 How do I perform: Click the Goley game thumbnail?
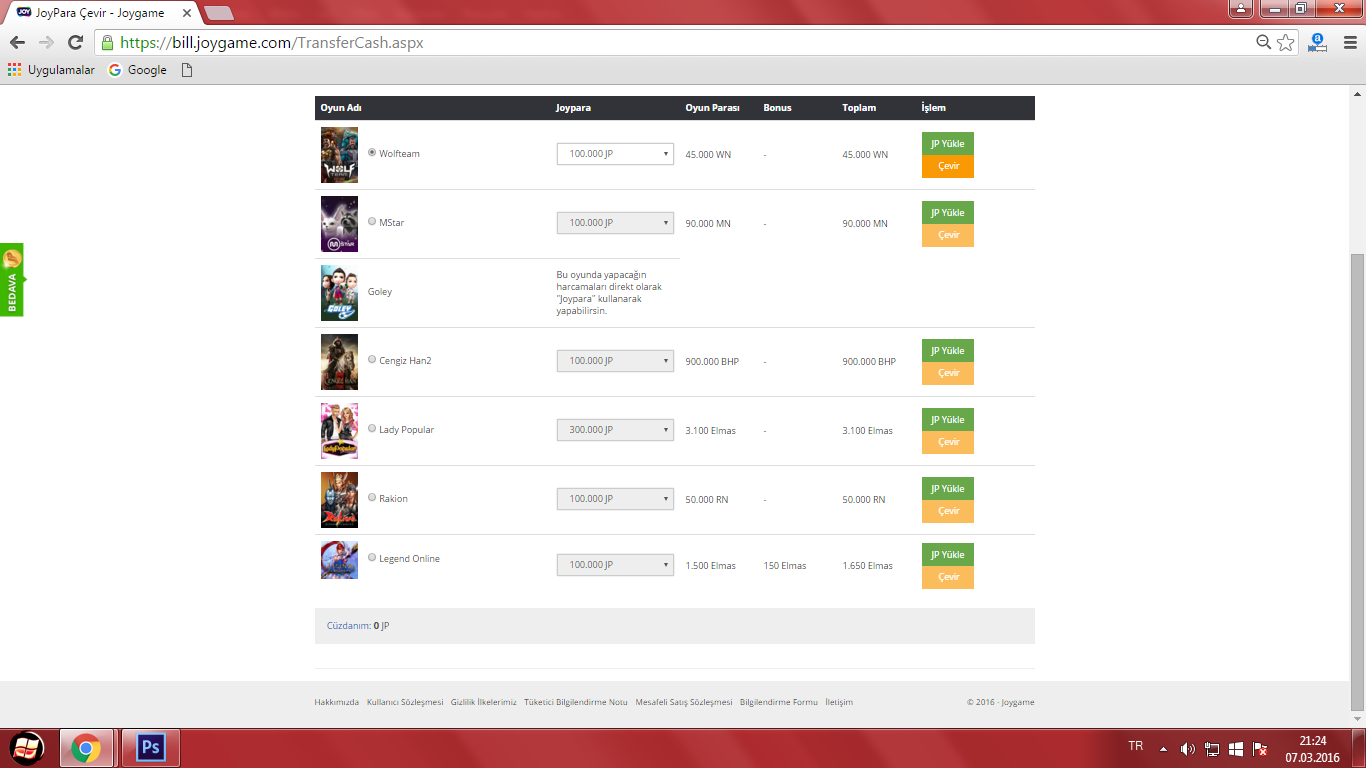339,293
